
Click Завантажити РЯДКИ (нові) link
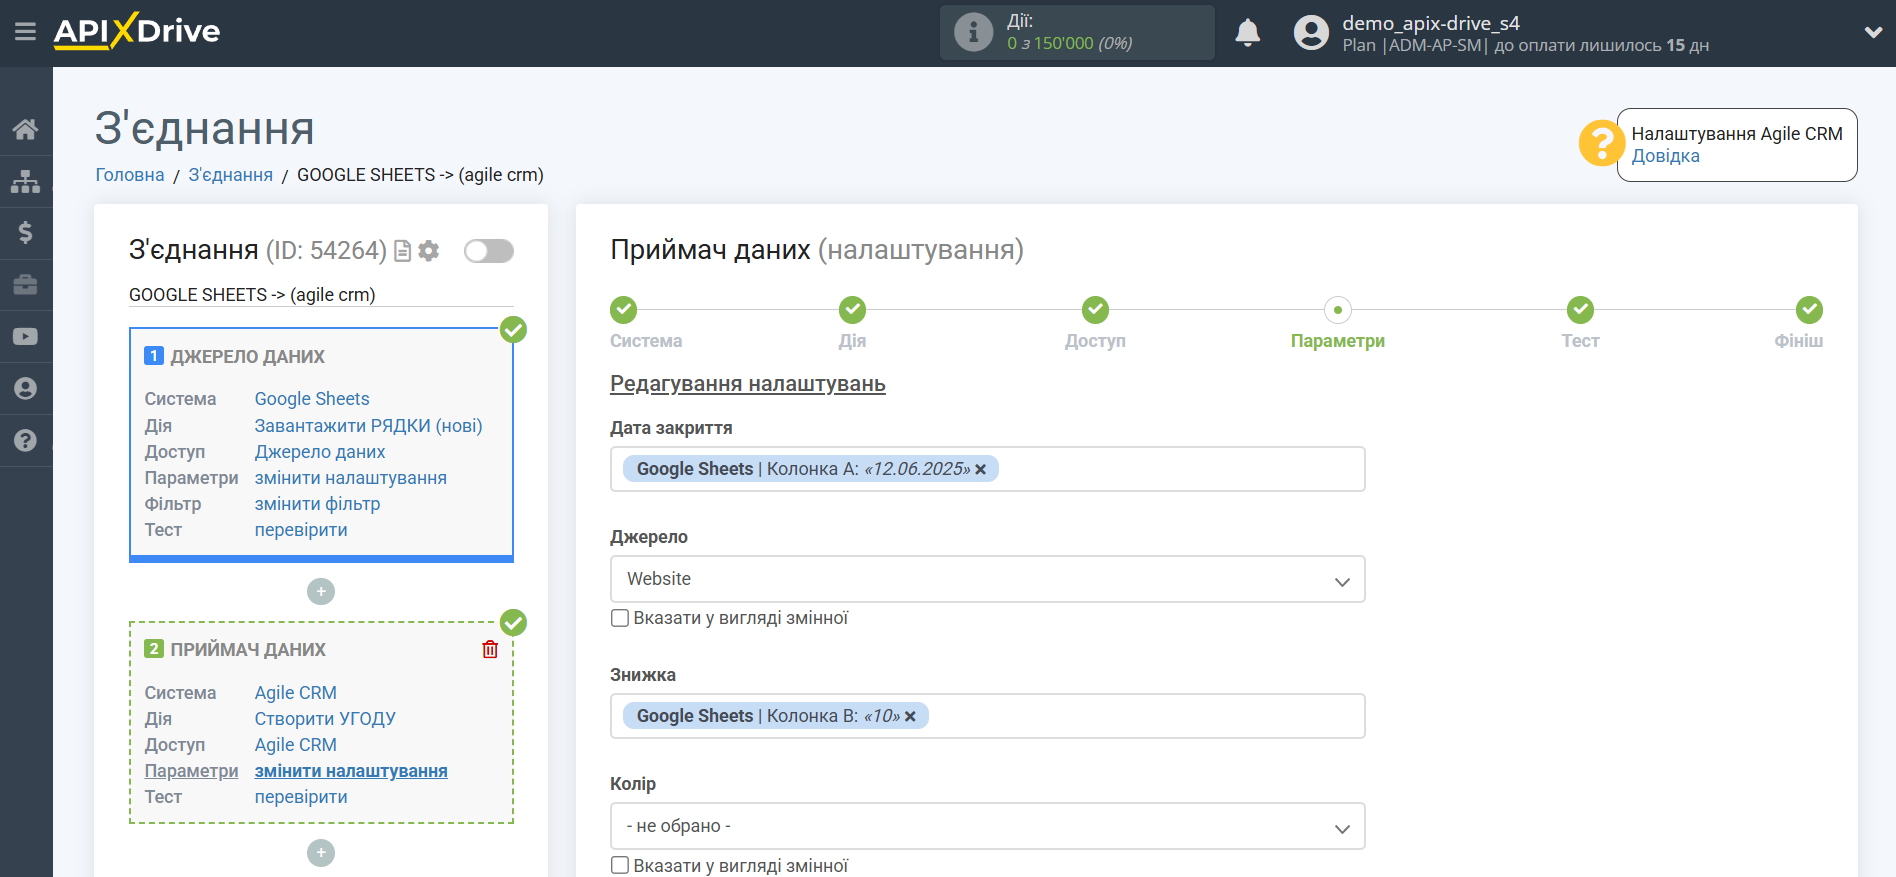(368, 426)
